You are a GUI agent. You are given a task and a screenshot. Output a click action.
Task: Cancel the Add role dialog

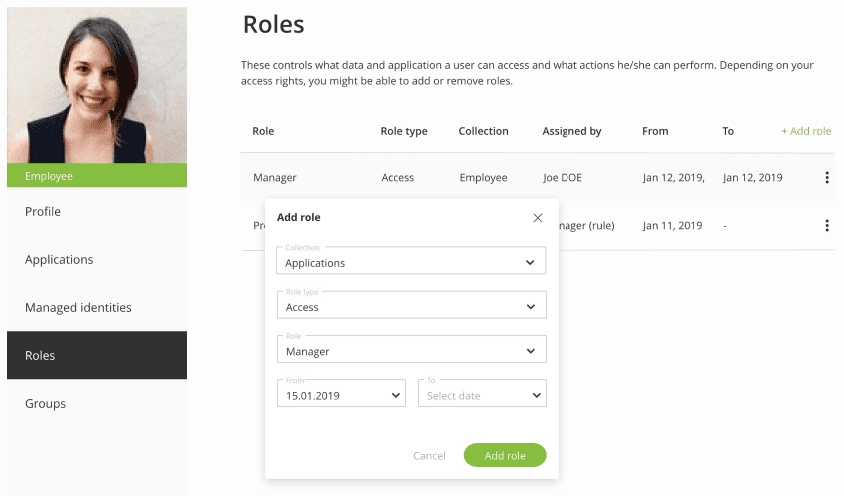point(429,456)
